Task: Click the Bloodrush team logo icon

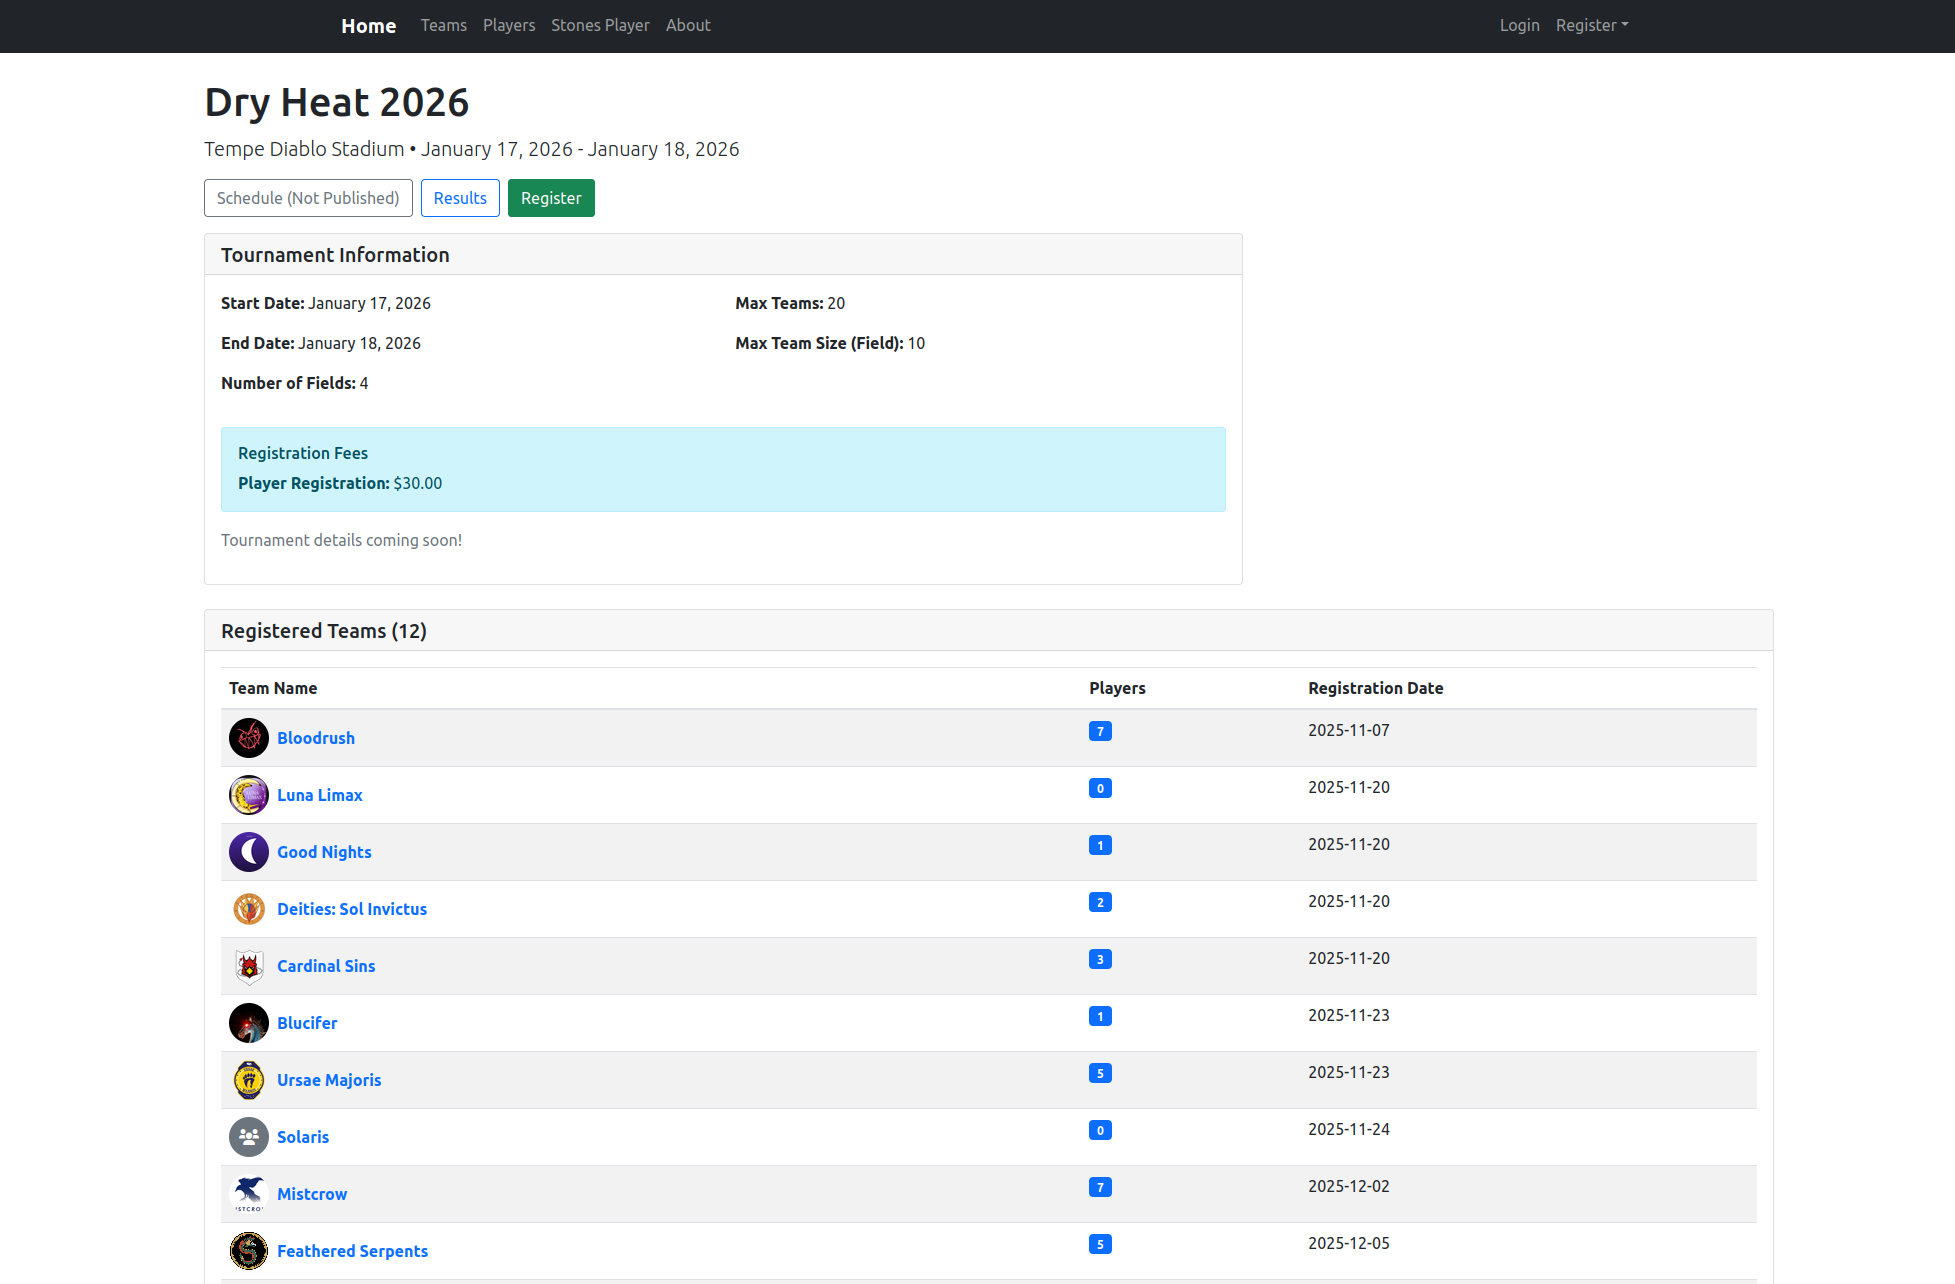Action: (248, 738)
